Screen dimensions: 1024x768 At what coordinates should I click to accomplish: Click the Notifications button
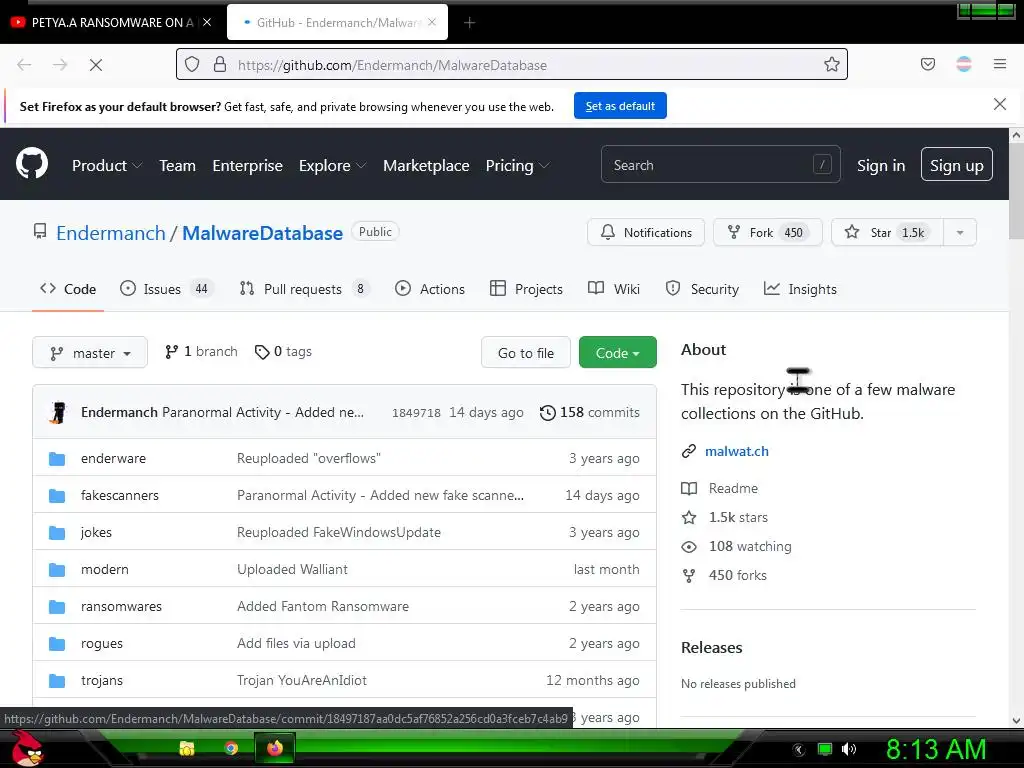[x=645, y=232]
